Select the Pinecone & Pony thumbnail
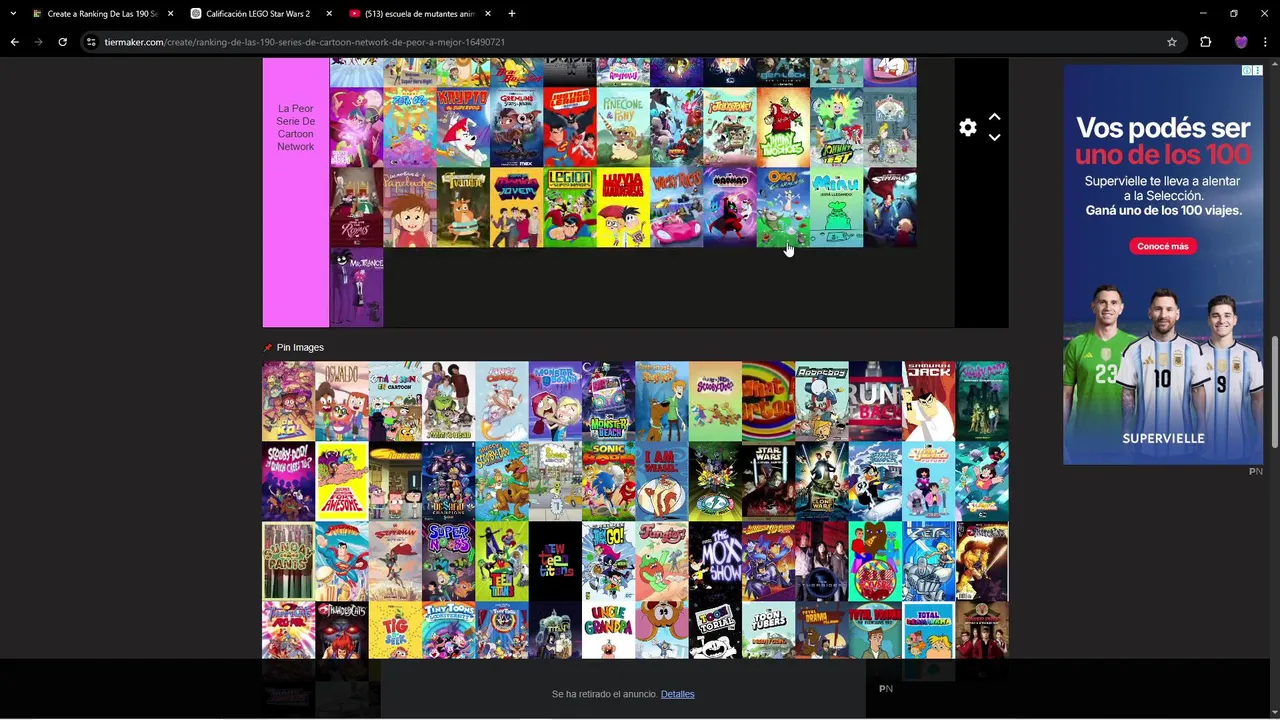The image size is (1280, 720). tap(623, 128)
